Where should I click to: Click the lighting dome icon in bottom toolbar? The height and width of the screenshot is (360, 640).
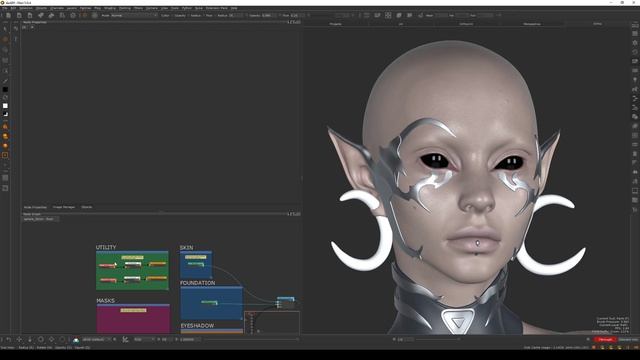coord(76,340)
